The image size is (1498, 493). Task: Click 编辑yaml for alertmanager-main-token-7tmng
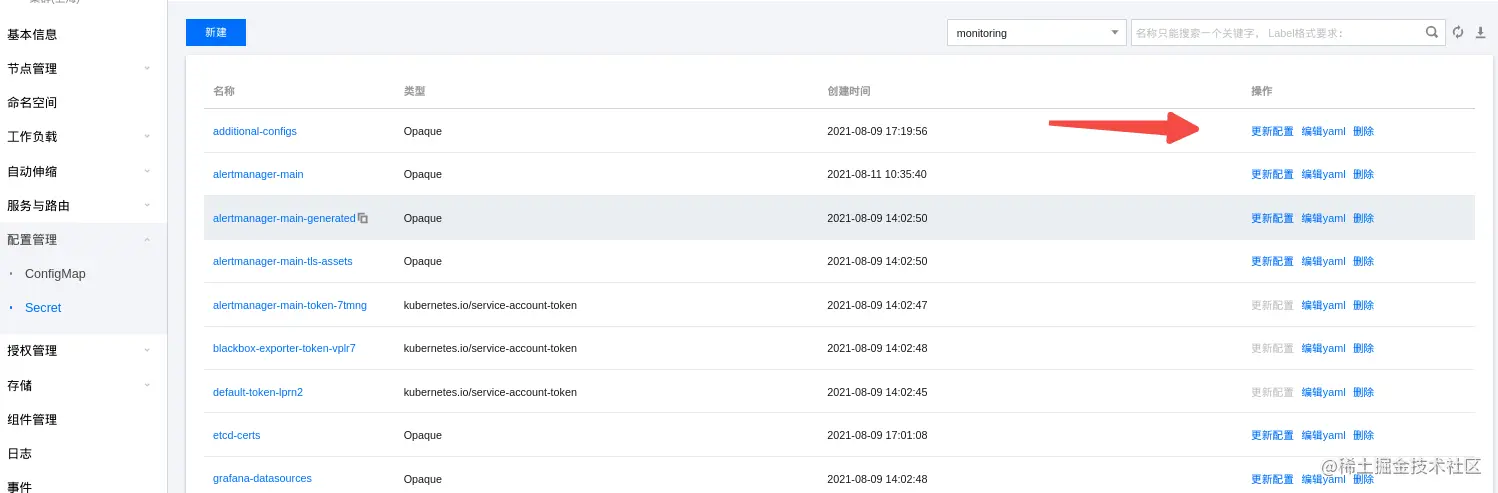point(1323,305)
